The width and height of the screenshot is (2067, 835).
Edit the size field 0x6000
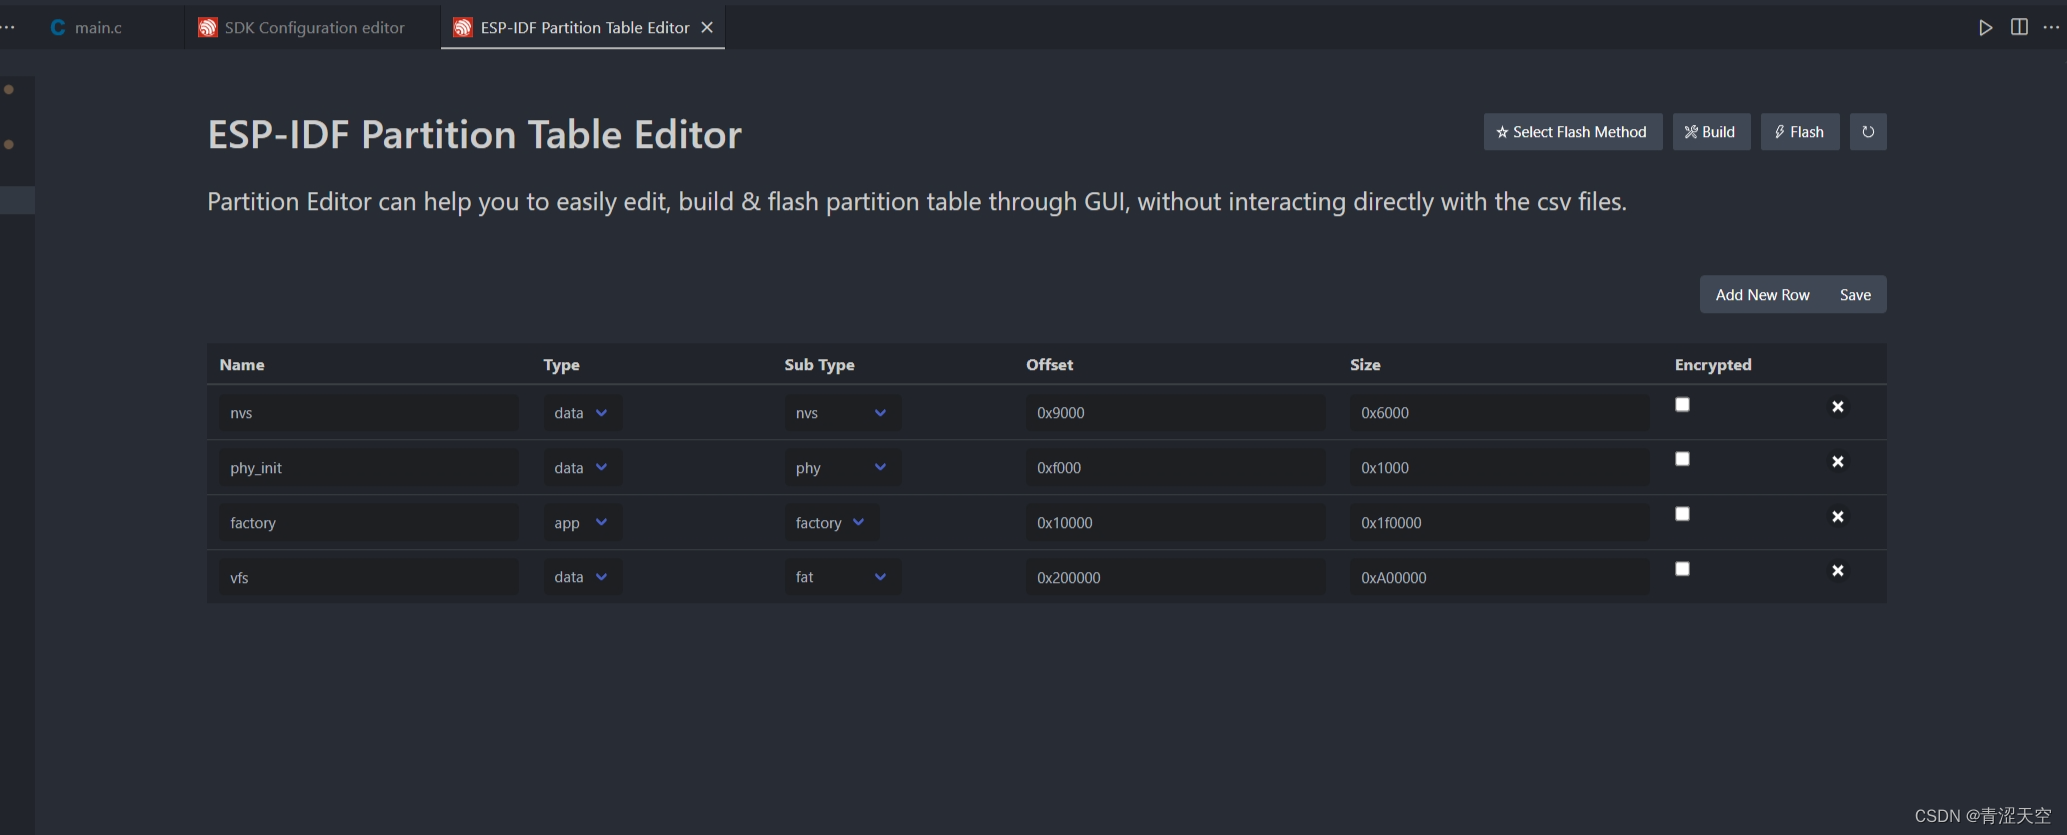(1499, 413)
